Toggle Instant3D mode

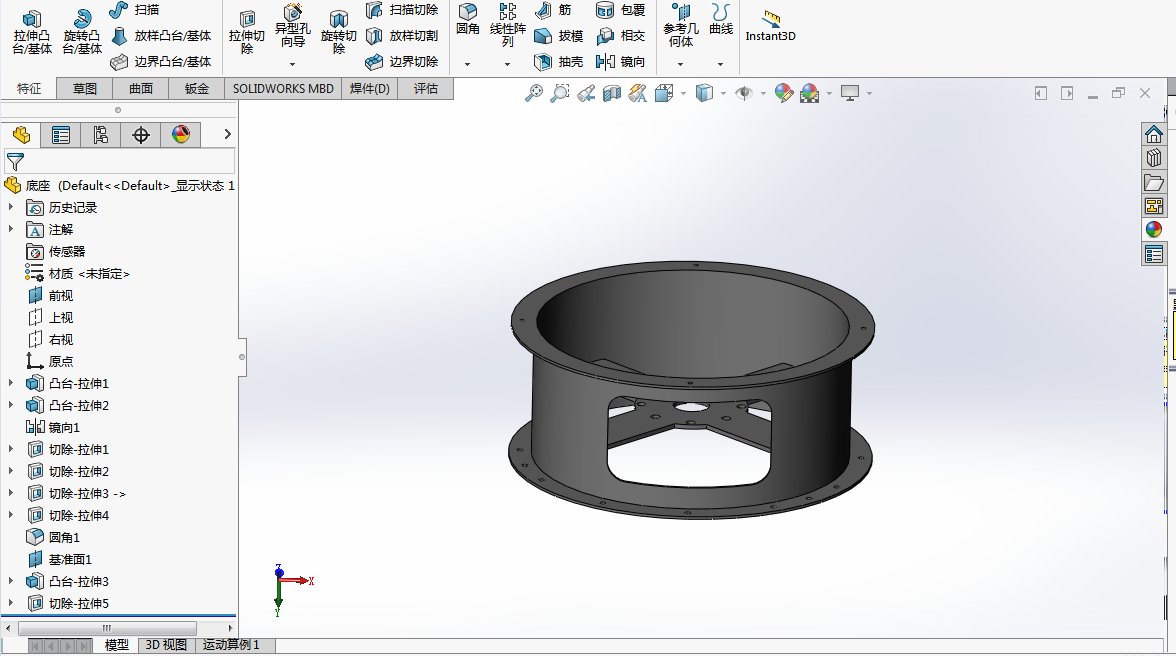point(770,26)
